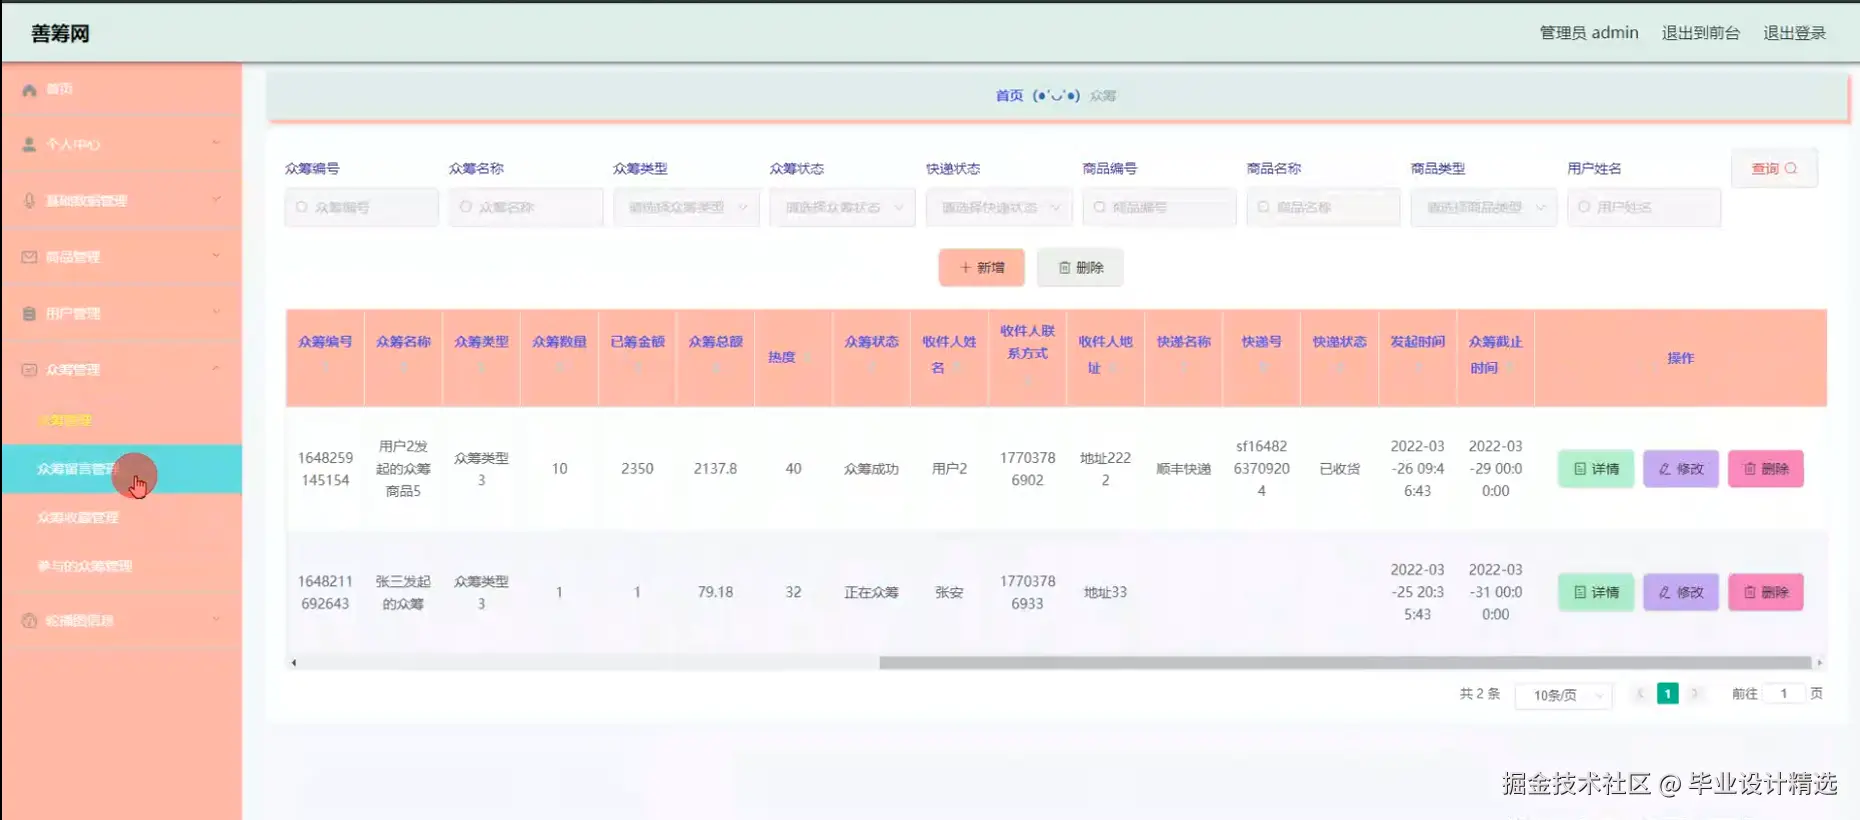Image resolution: width=1860 pixels, height=820 pixels.
Task: Click the next page arrow in pagination
Action: coord(1694,694)
